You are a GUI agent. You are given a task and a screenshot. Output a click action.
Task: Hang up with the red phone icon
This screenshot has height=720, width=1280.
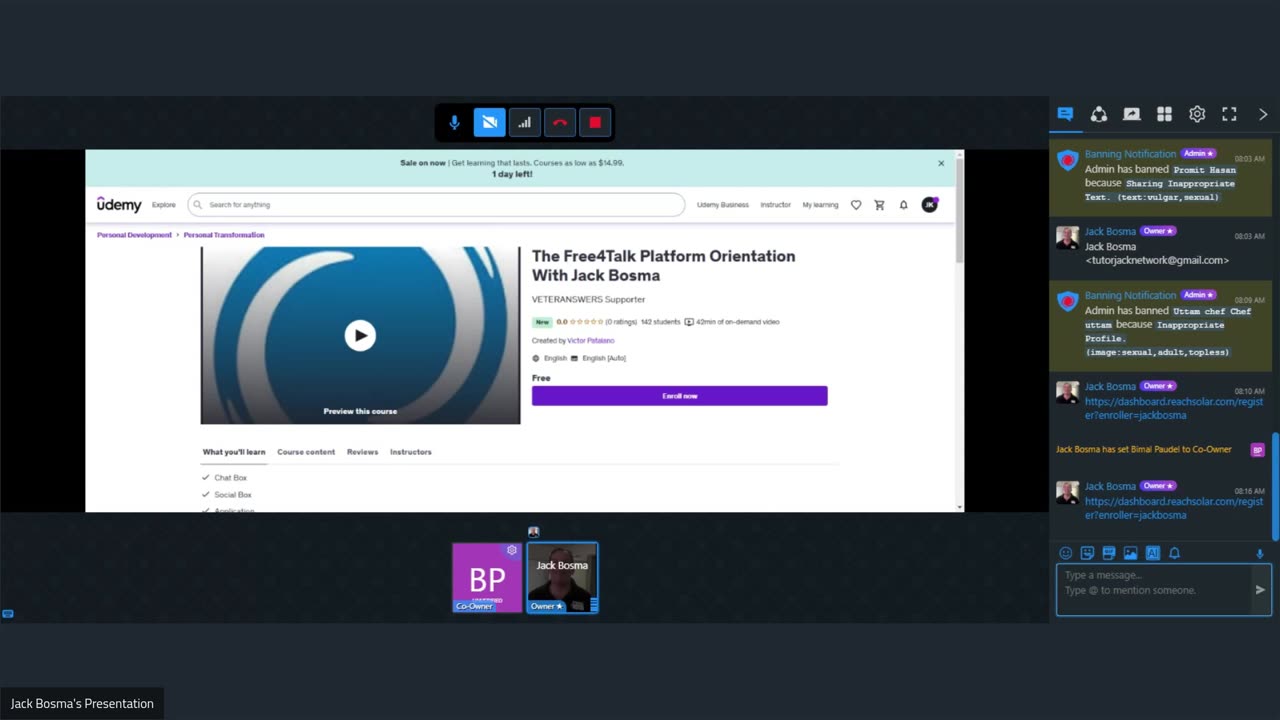tap(560, 123)
